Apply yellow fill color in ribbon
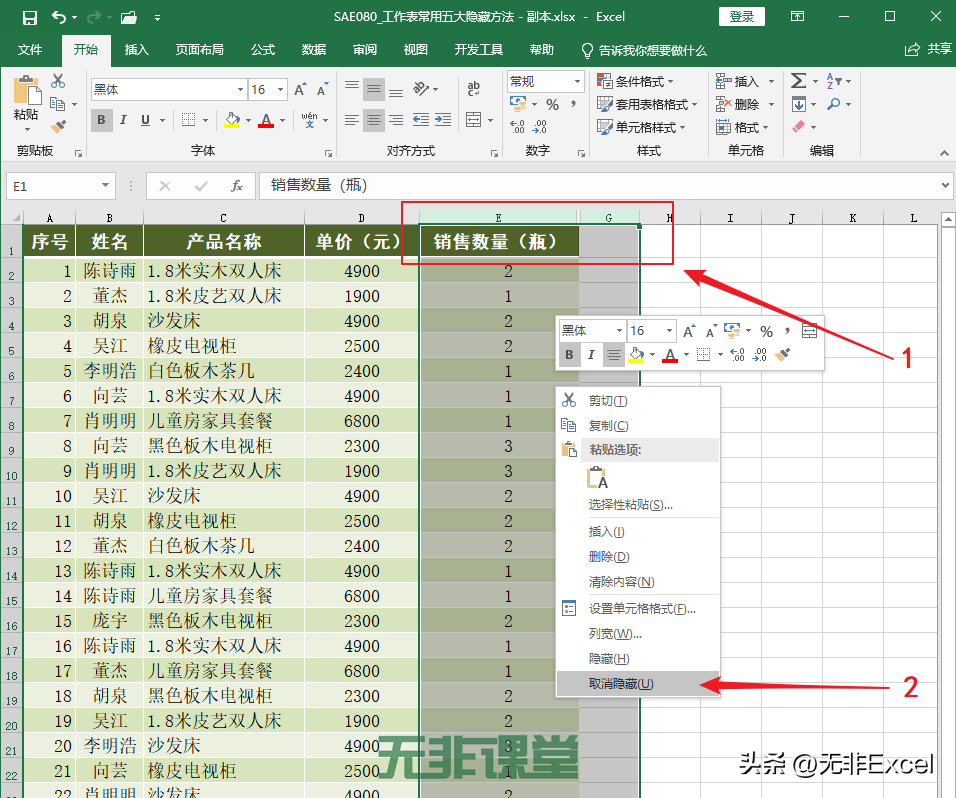This screenshot has width=956, height=798. (232, 119)
